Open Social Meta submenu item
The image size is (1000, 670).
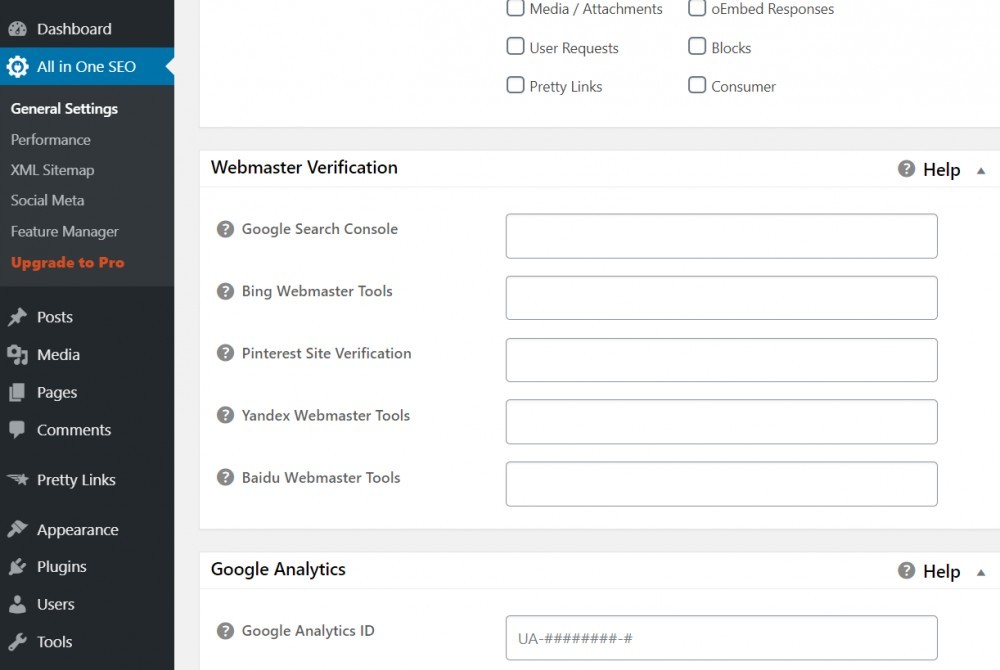pos(47,200)
